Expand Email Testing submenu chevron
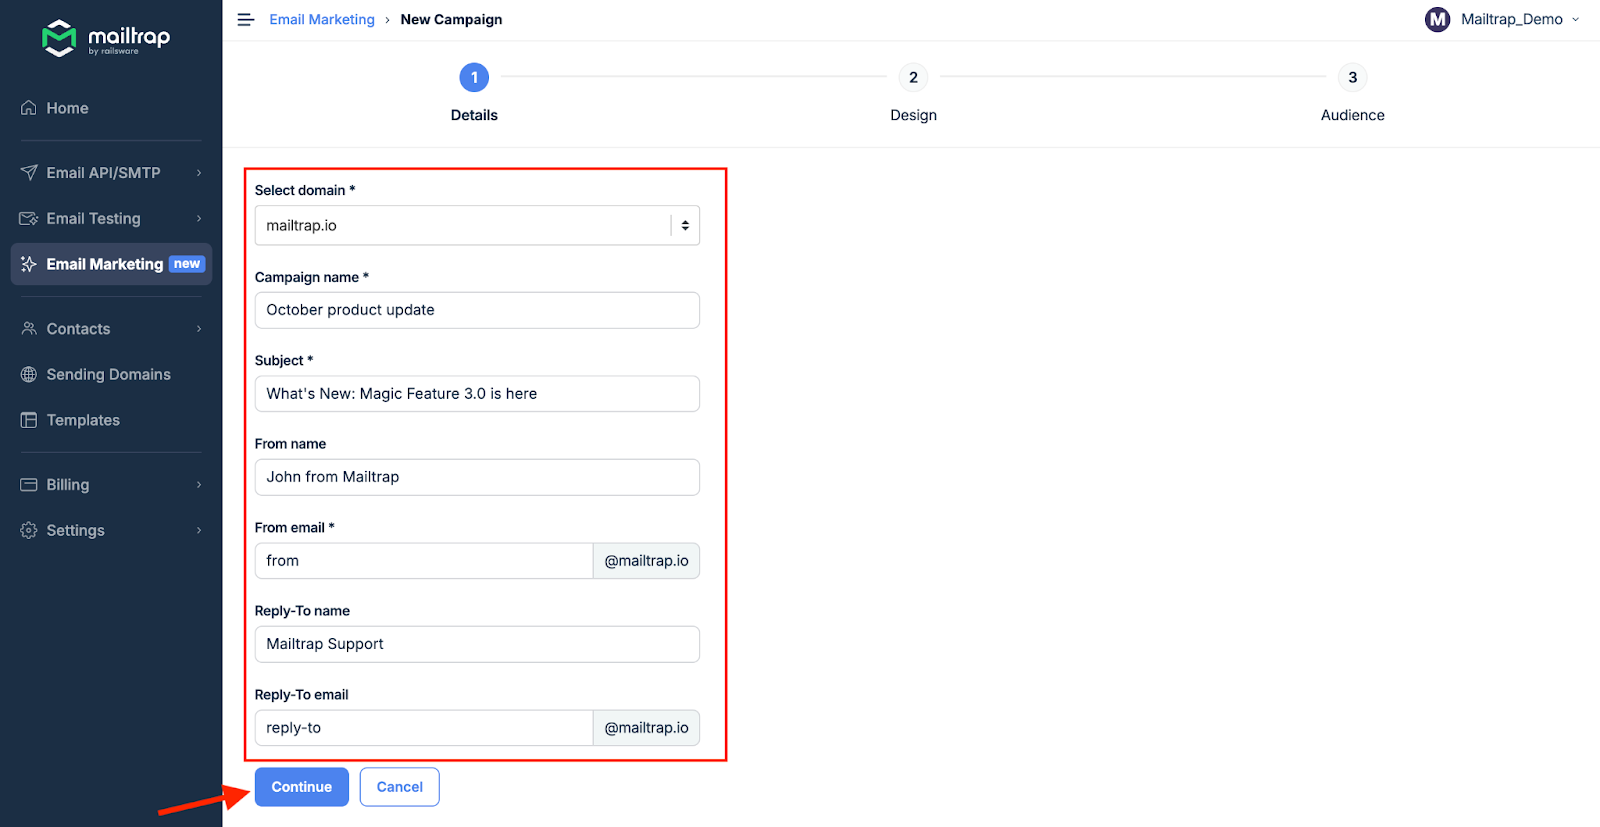Screen dimensions: 1600x827 coord(199,219)
